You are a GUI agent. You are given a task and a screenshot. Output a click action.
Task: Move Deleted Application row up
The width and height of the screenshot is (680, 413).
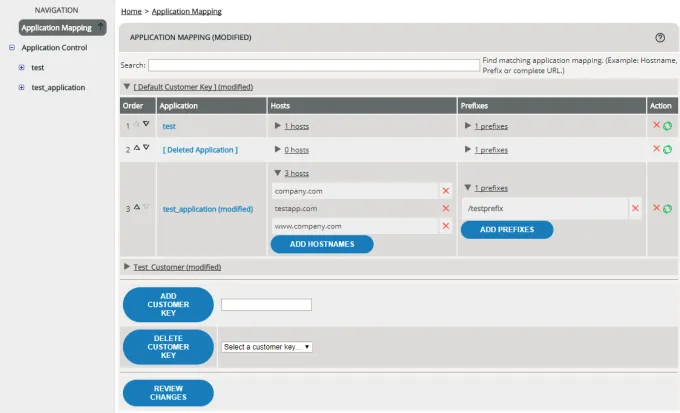pos(137,148)
